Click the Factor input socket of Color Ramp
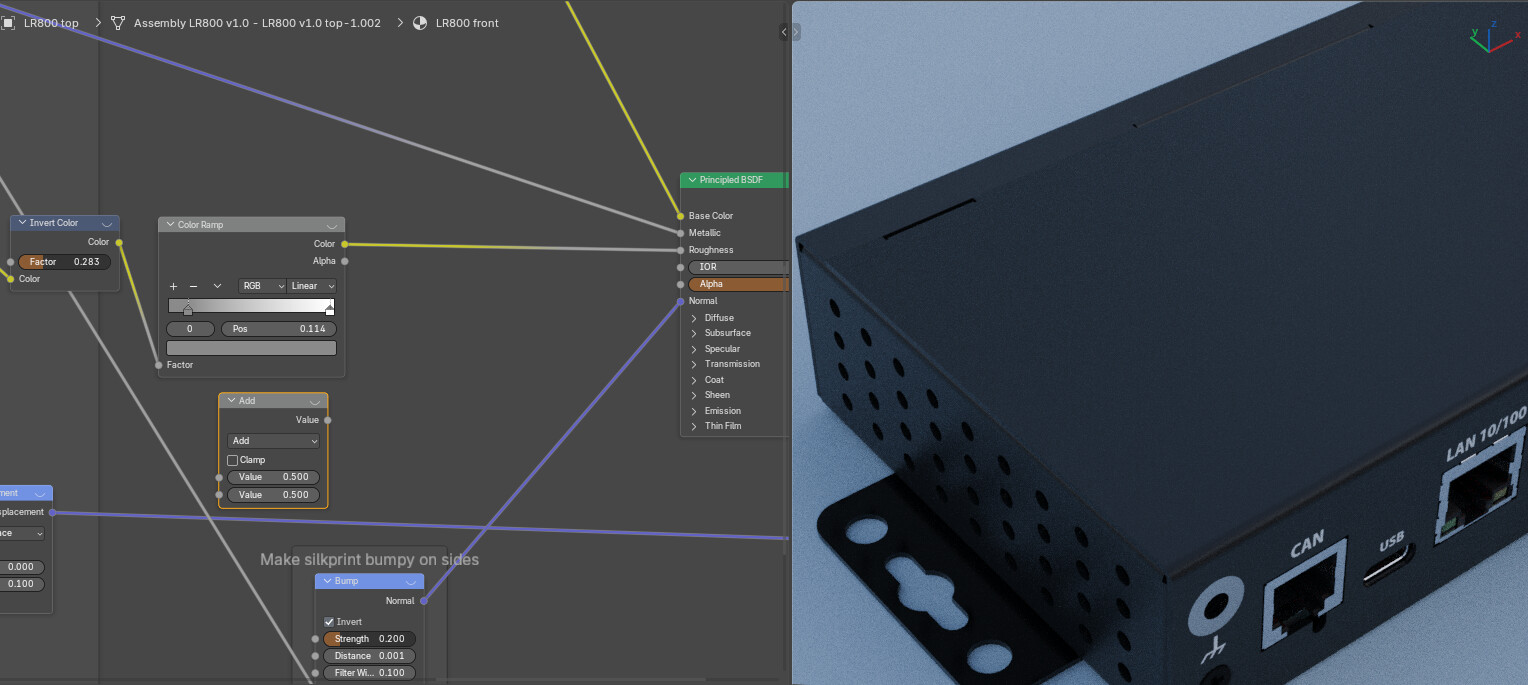 click(x=158, y=365)
